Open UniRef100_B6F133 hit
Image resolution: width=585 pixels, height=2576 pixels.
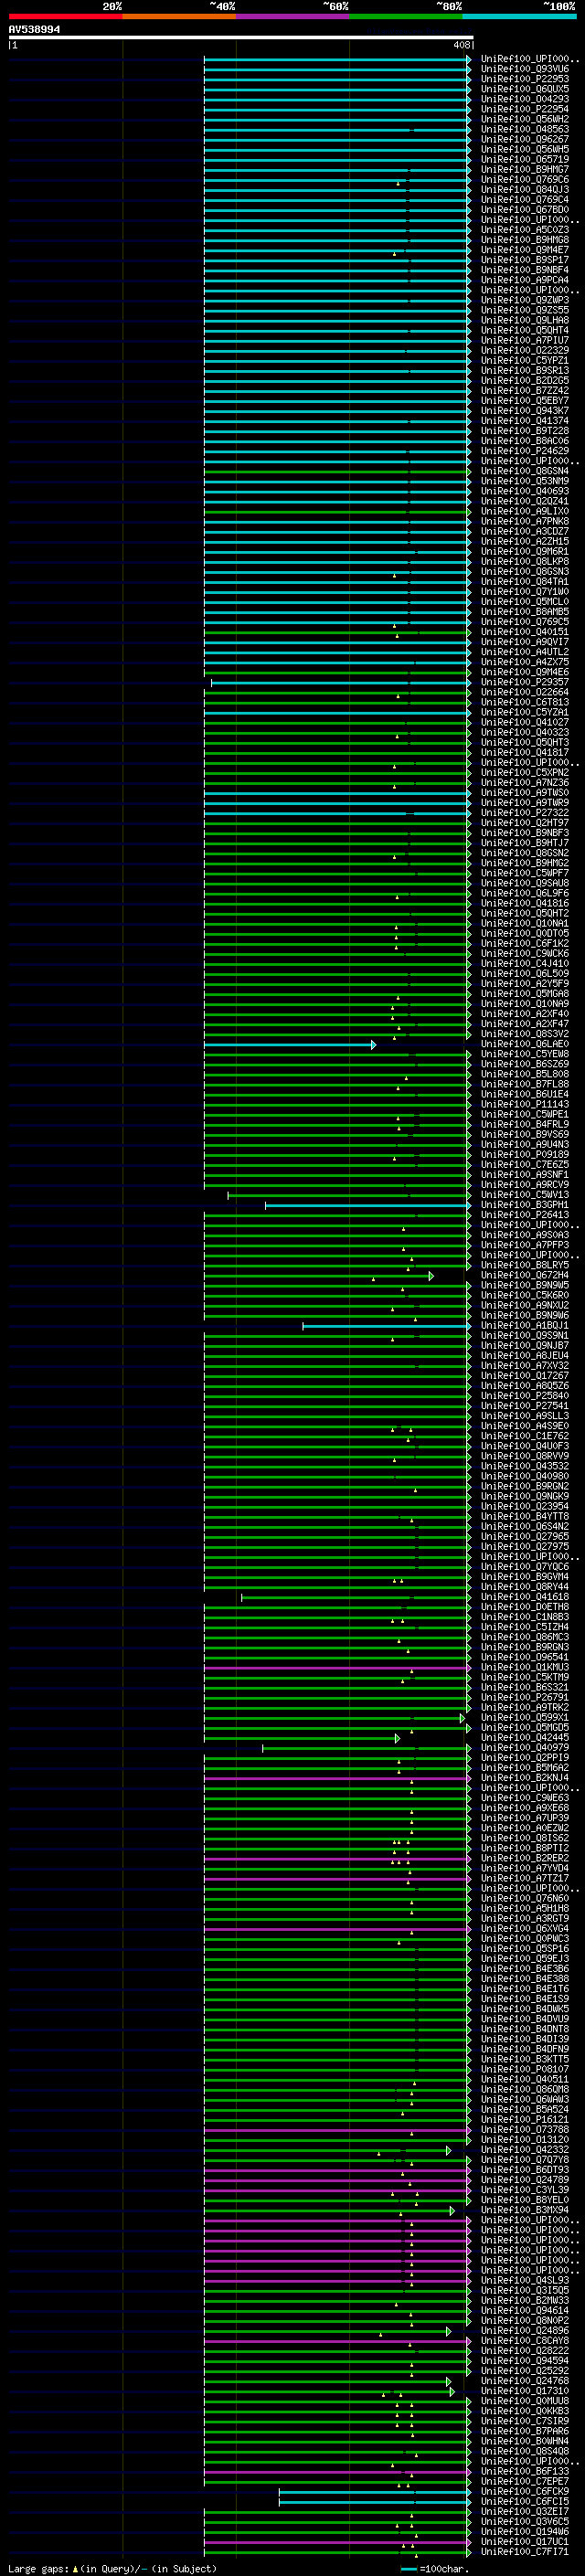[525, 2472]
